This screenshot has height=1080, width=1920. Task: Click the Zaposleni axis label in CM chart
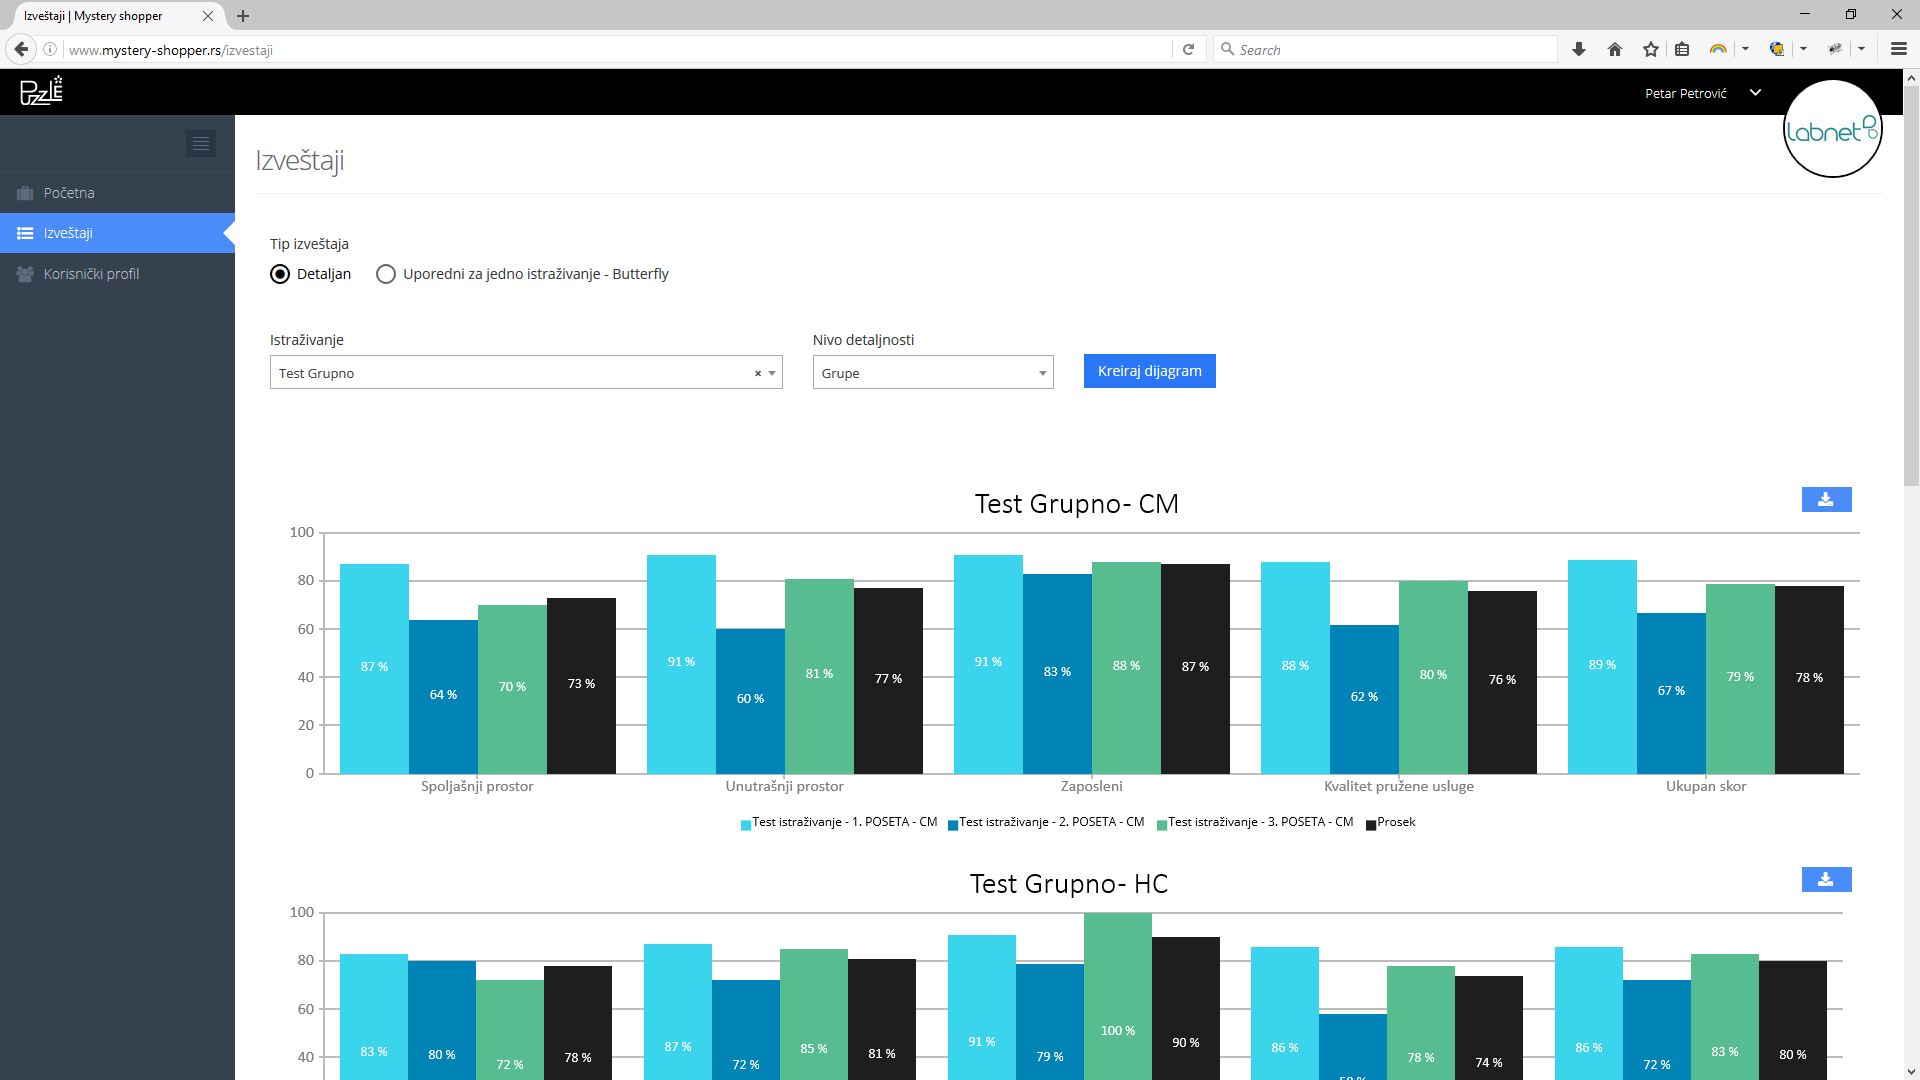[x=1092, y=786]
